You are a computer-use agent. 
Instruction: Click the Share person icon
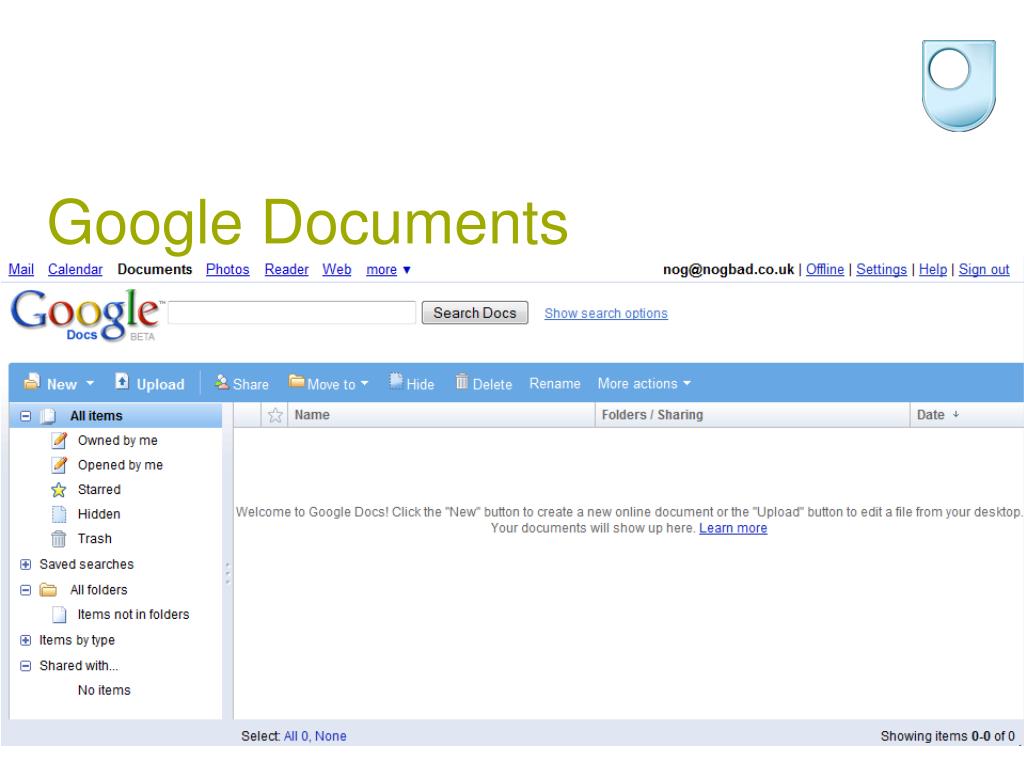click(222, 381)
